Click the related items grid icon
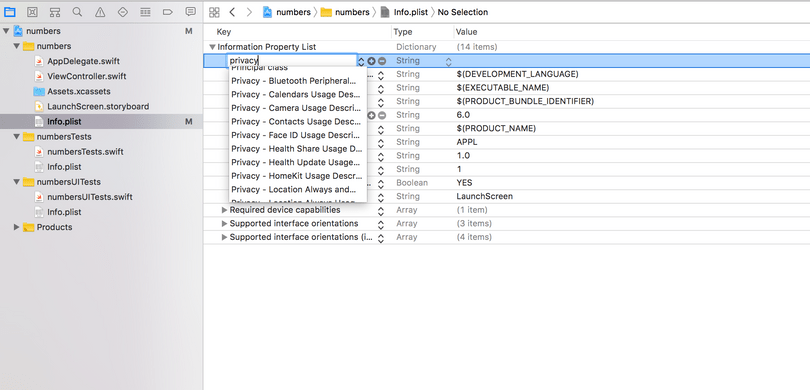Screen dimensions: 810x390 [214, 12]
